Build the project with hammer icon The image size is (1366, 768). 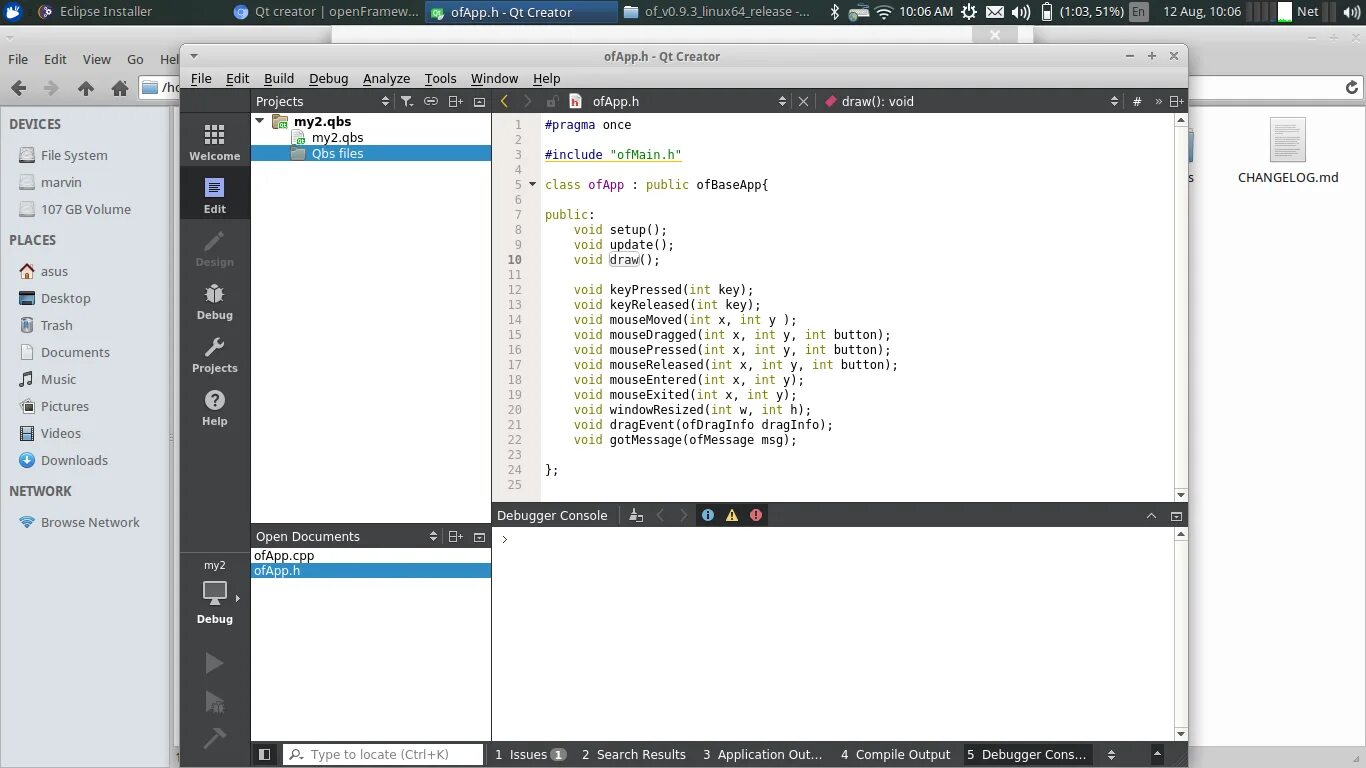point(214,738)
